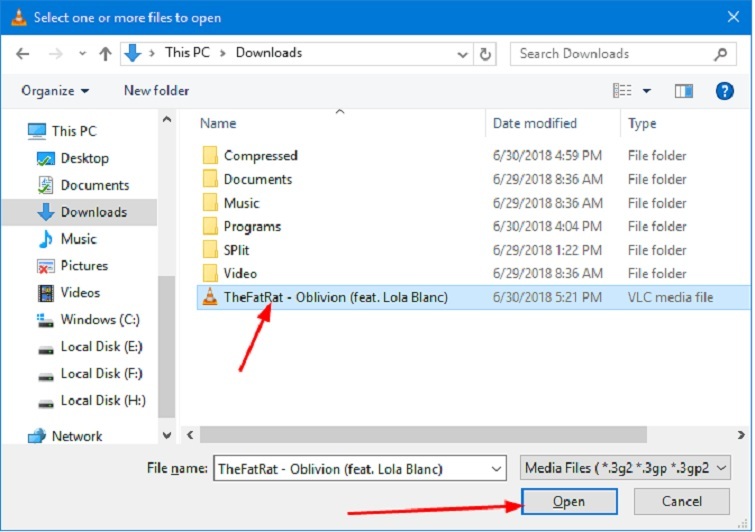The height and width of the screenshot is (532, 755).
Task: Select Local Disk (E:) in sidebar
Action: 101,347
